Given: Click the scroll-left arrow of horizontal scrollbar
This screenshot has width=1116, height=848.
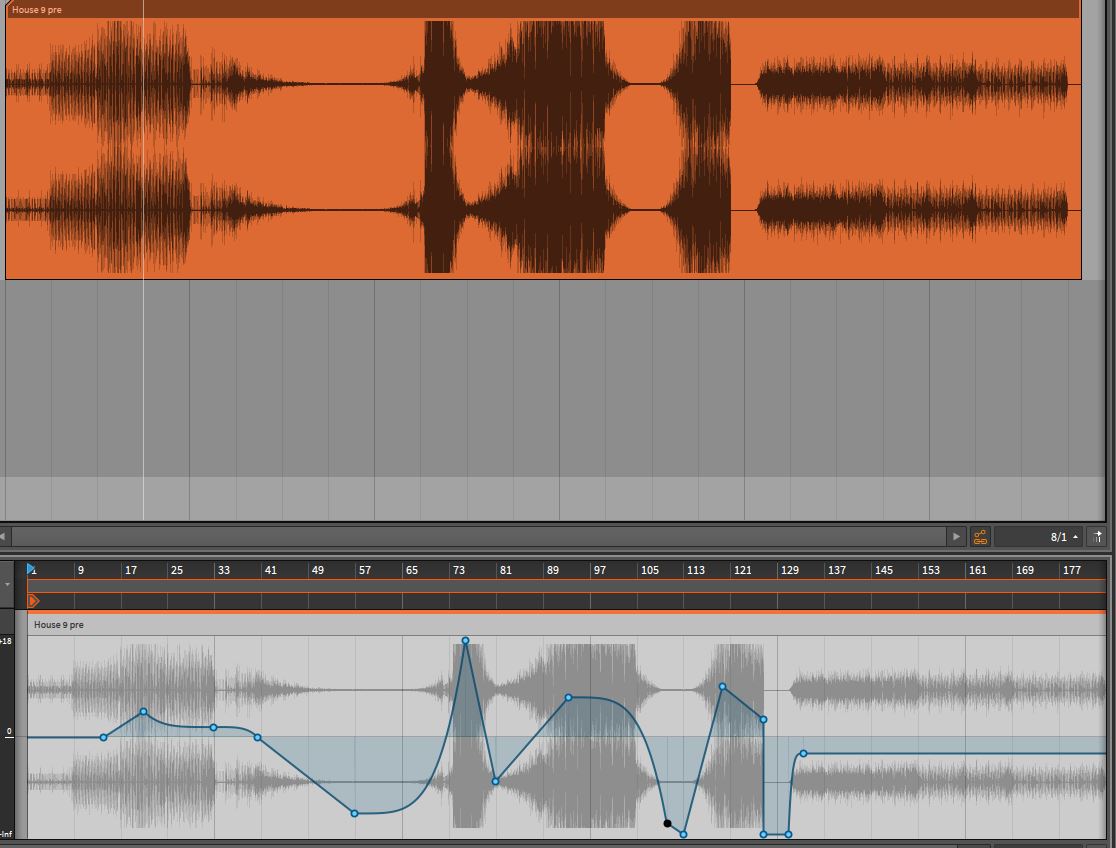Looking at the screenshot, I should coord(4,537).
